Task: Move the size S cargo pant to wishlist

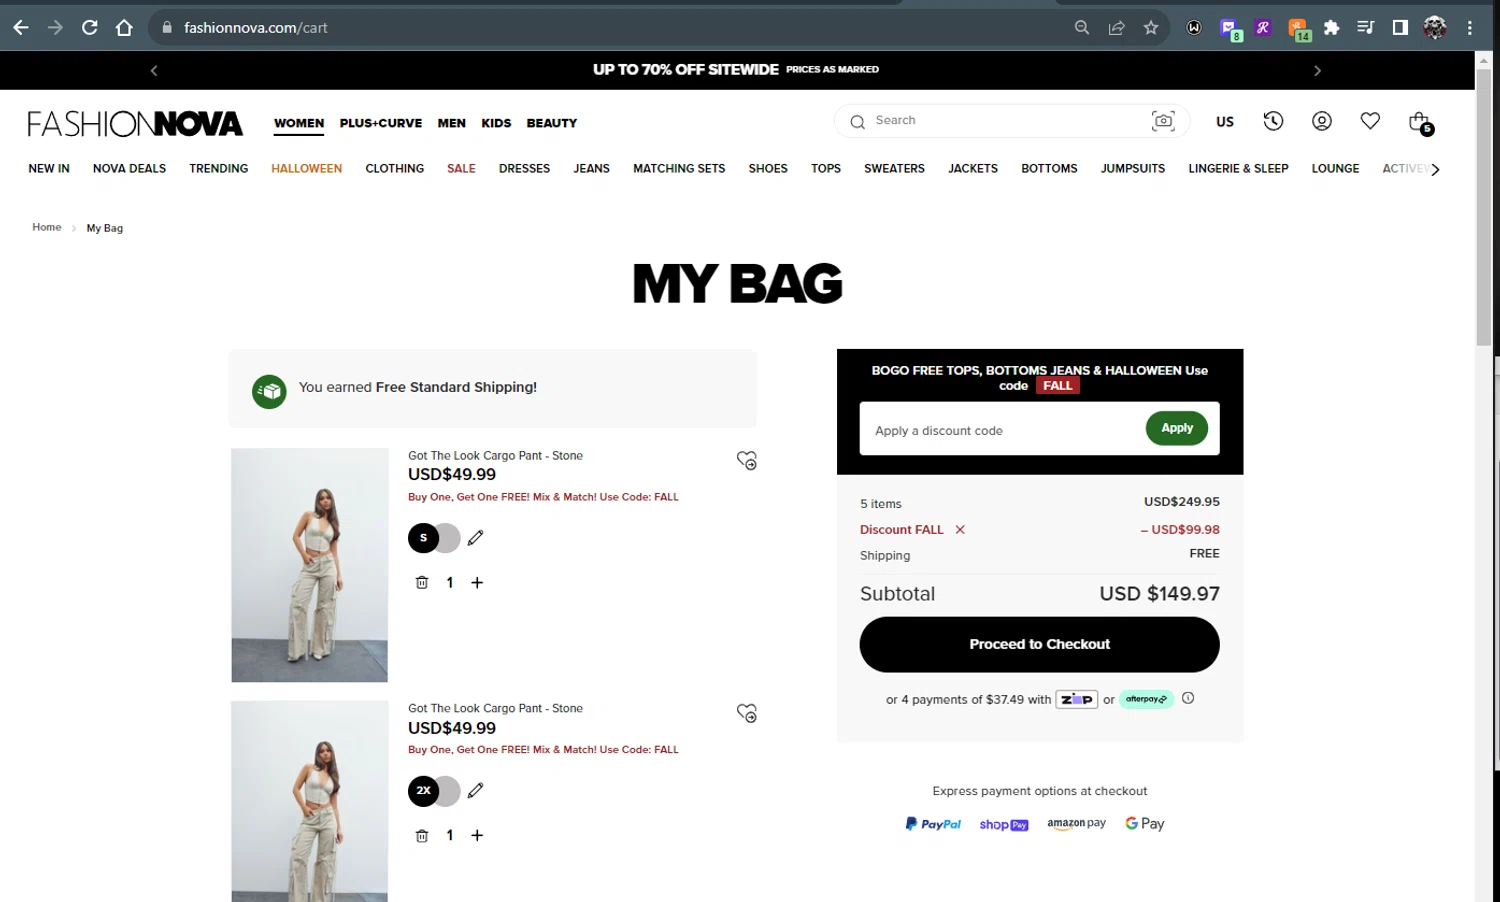Action: click(x=747, y=460)
